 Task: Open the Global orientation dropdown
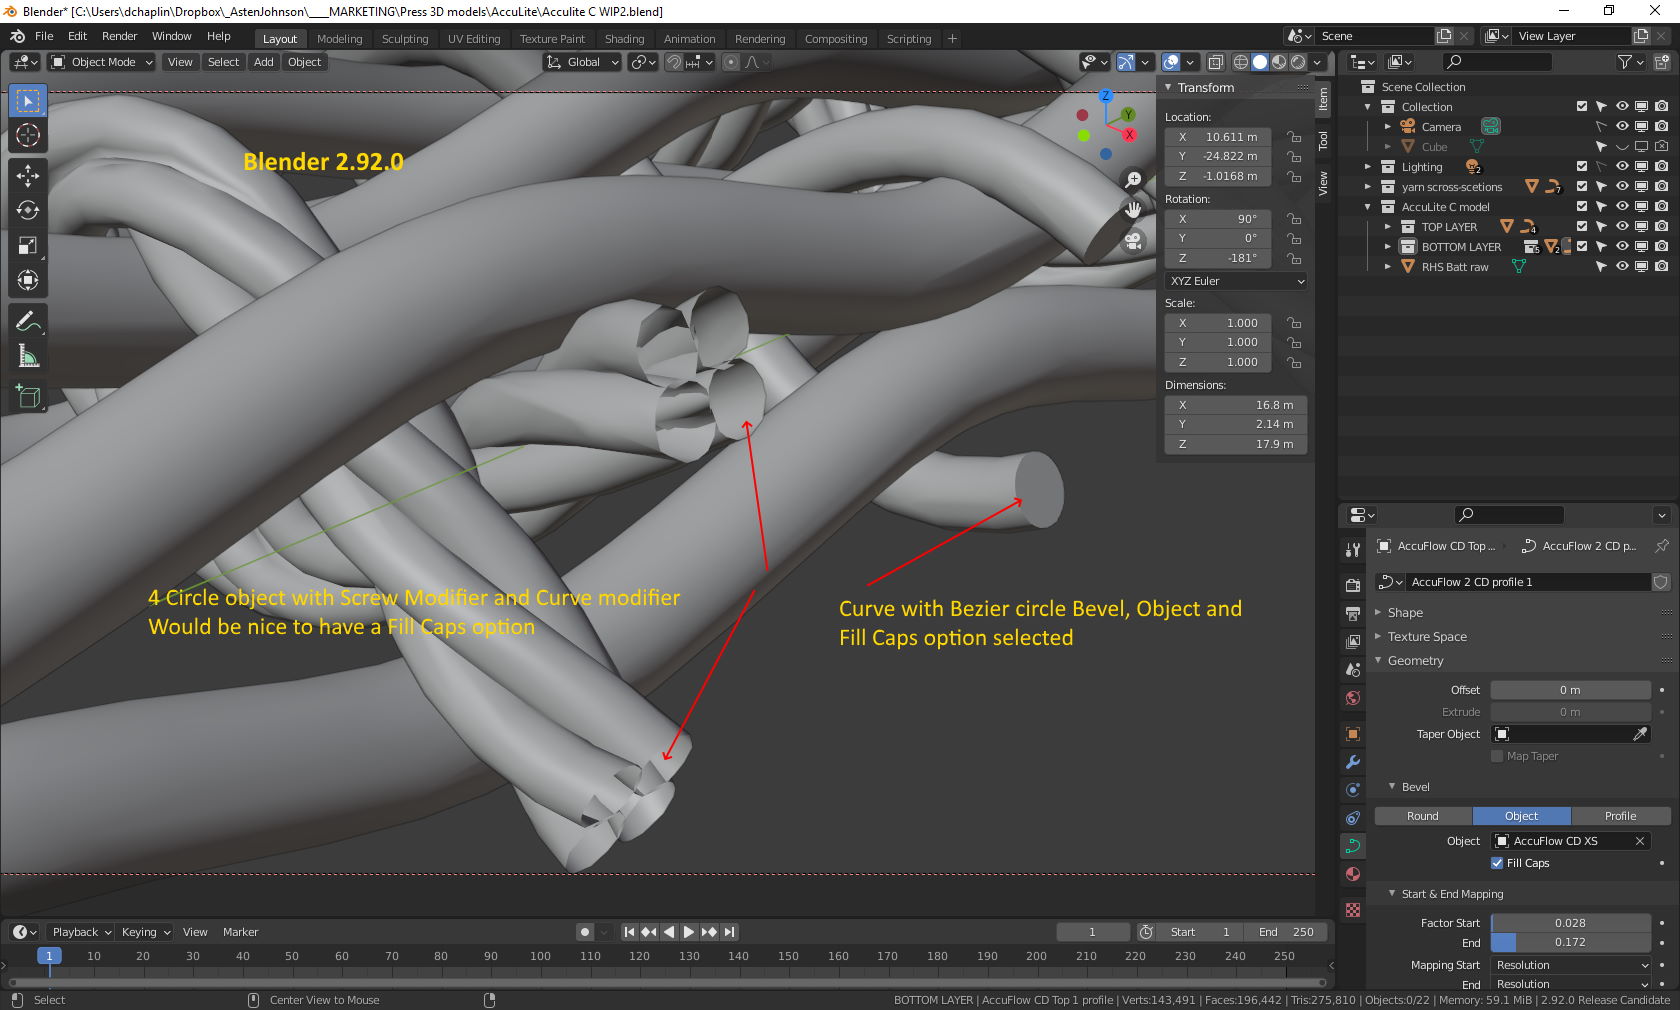click(583, 62)
